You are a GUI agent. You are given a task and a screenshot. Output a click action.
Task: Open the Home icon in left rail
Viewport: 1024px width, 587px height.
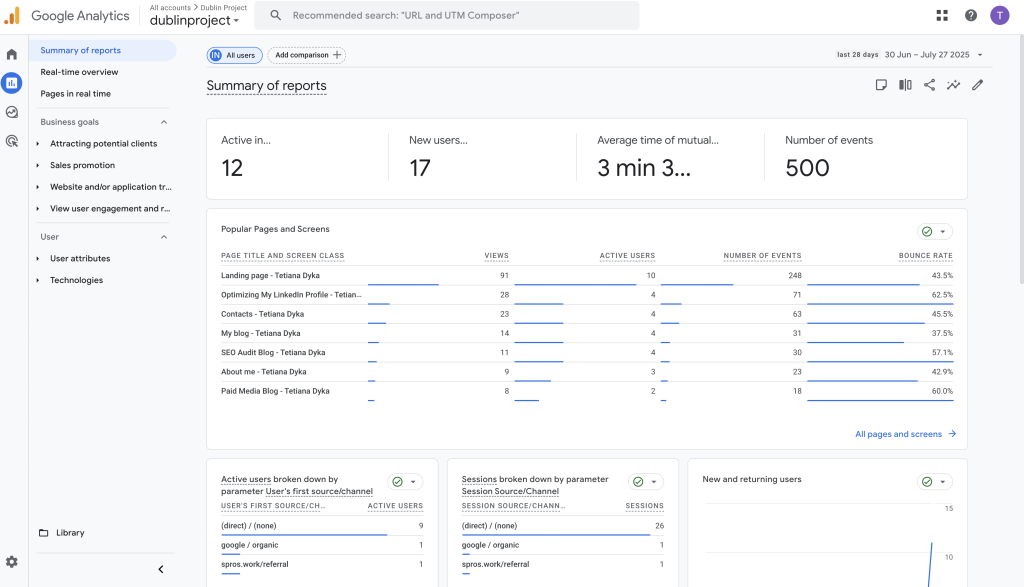click(x=12, y=54)
